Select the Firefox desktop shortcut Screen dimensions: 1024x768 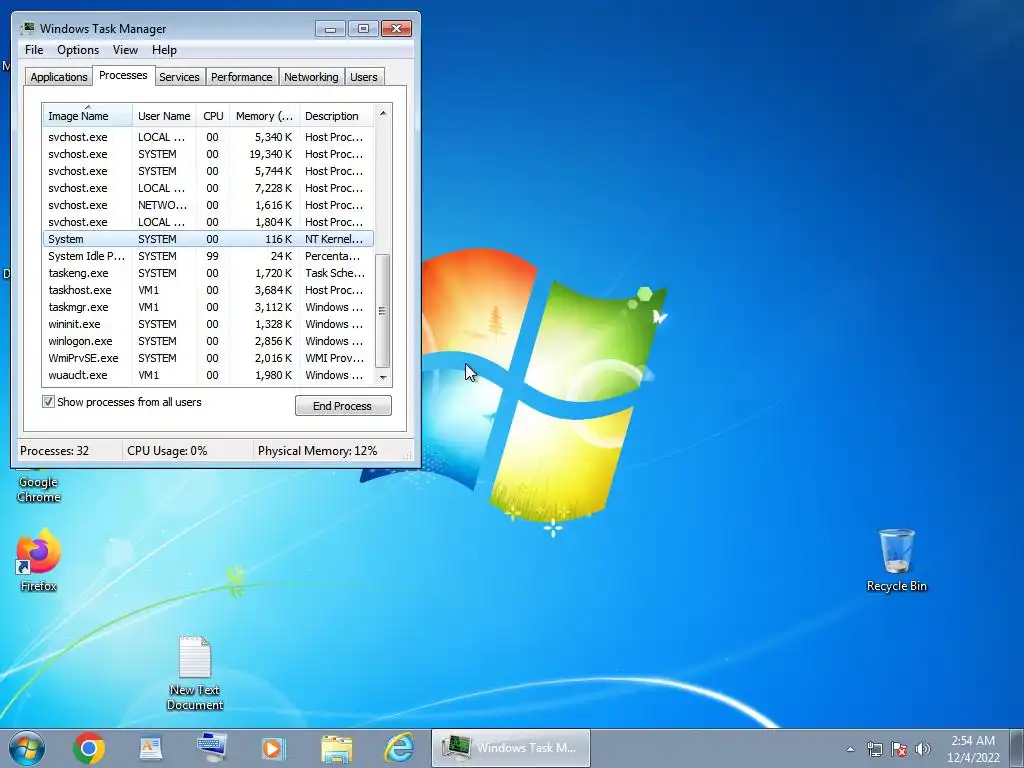tap(39, 560)
